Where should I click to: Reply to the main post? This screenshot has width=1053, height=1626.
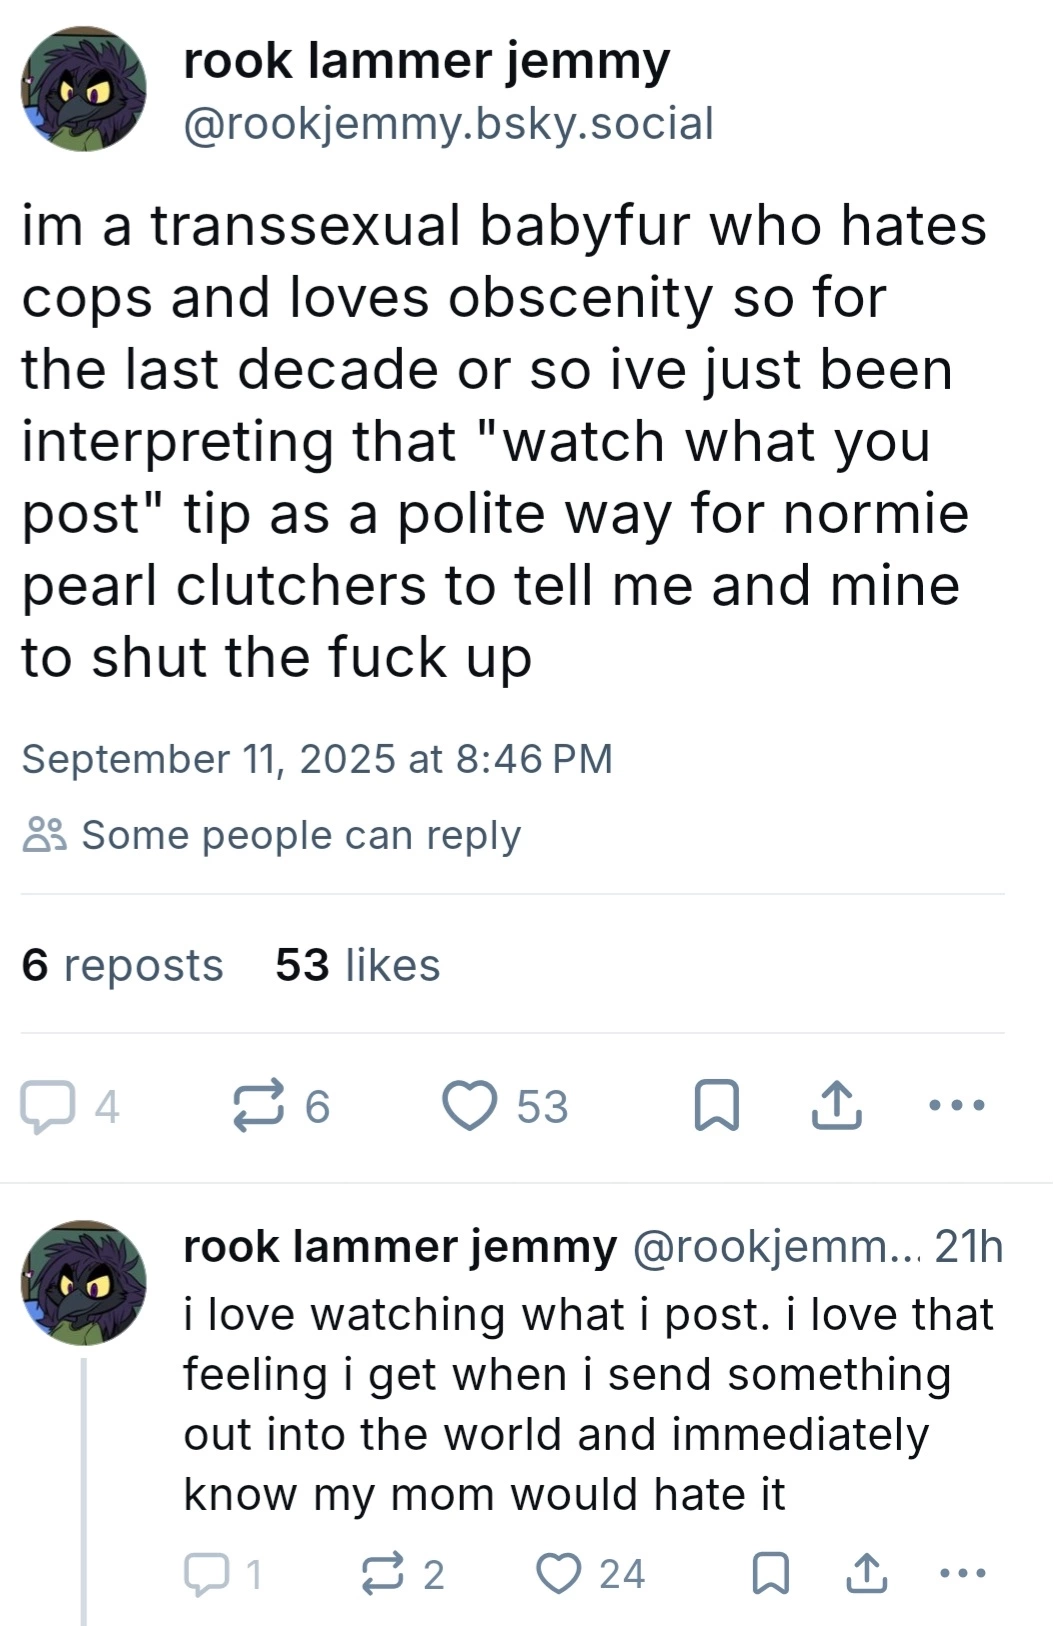[46, 1107]
